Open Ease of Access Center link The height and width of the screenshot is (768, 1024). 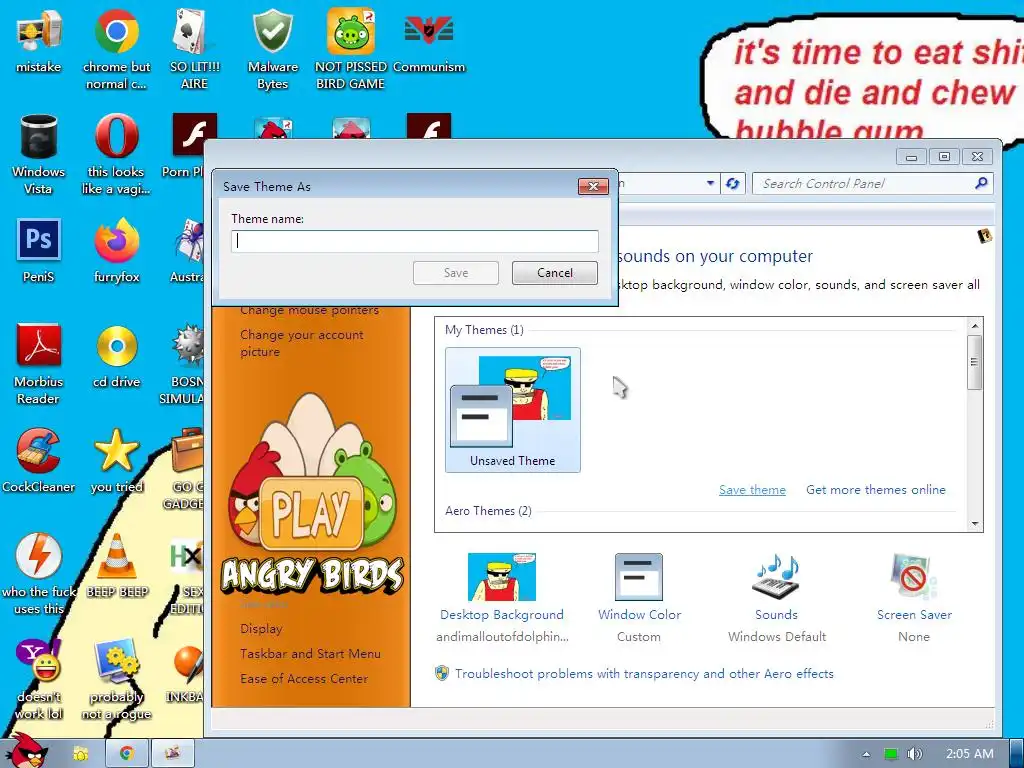304,679
